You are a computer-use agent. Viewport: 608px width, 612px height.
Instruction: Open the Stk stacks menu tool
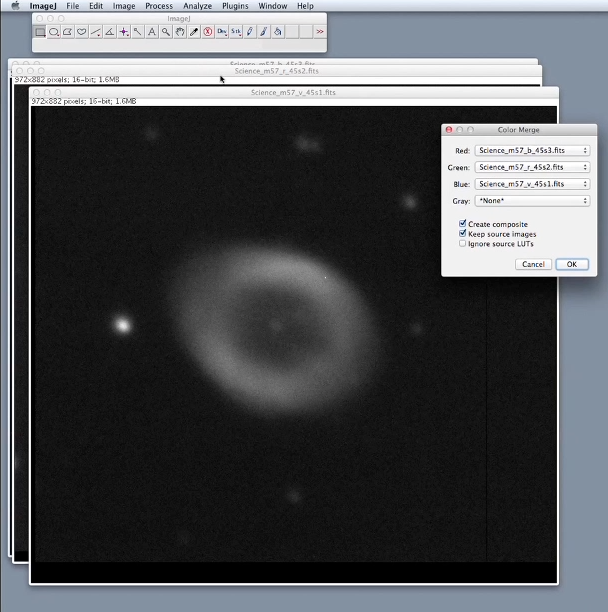click(236, 32)
